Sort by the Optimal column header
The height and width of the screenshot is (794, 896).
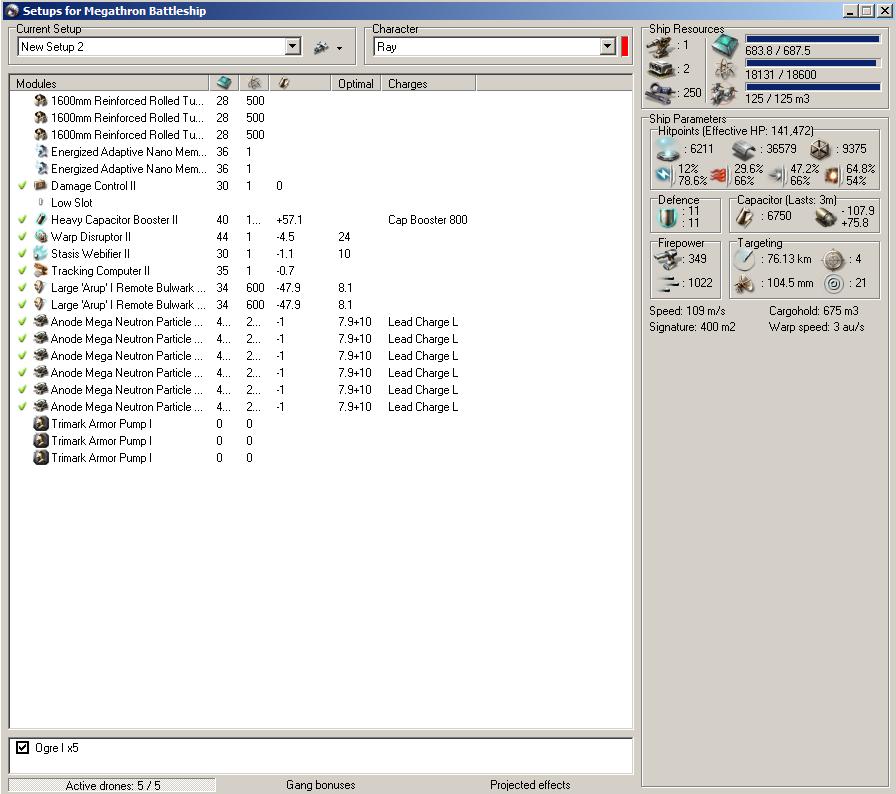tap(355, 83)
